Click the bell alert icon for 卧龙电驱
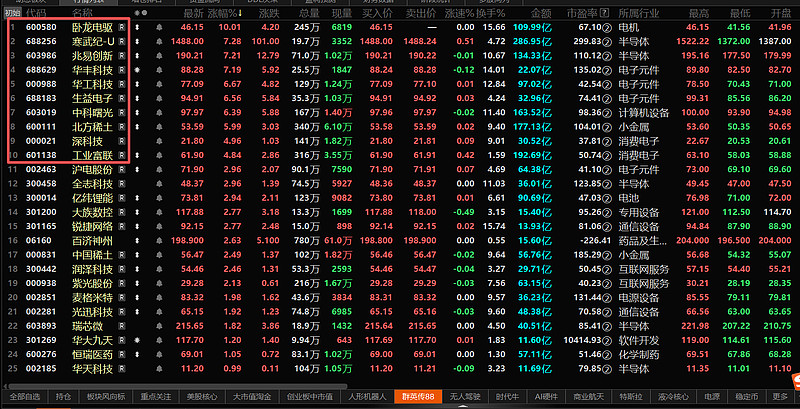The width and height of the screenshot is (800, 409). click(160, 27)
